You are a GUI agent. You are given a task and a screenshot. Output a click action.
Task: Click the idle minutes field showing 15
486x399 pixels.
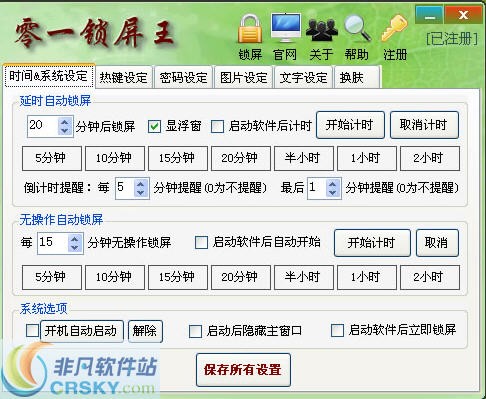pos(53,243)
